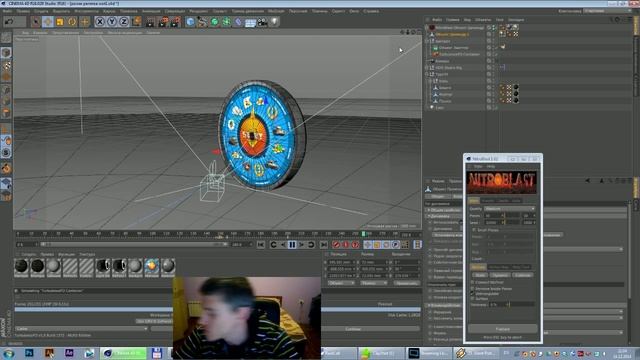This screenshot has height=360, width=640.
Task: Toggle the position key recording icon
Action: 367,244
